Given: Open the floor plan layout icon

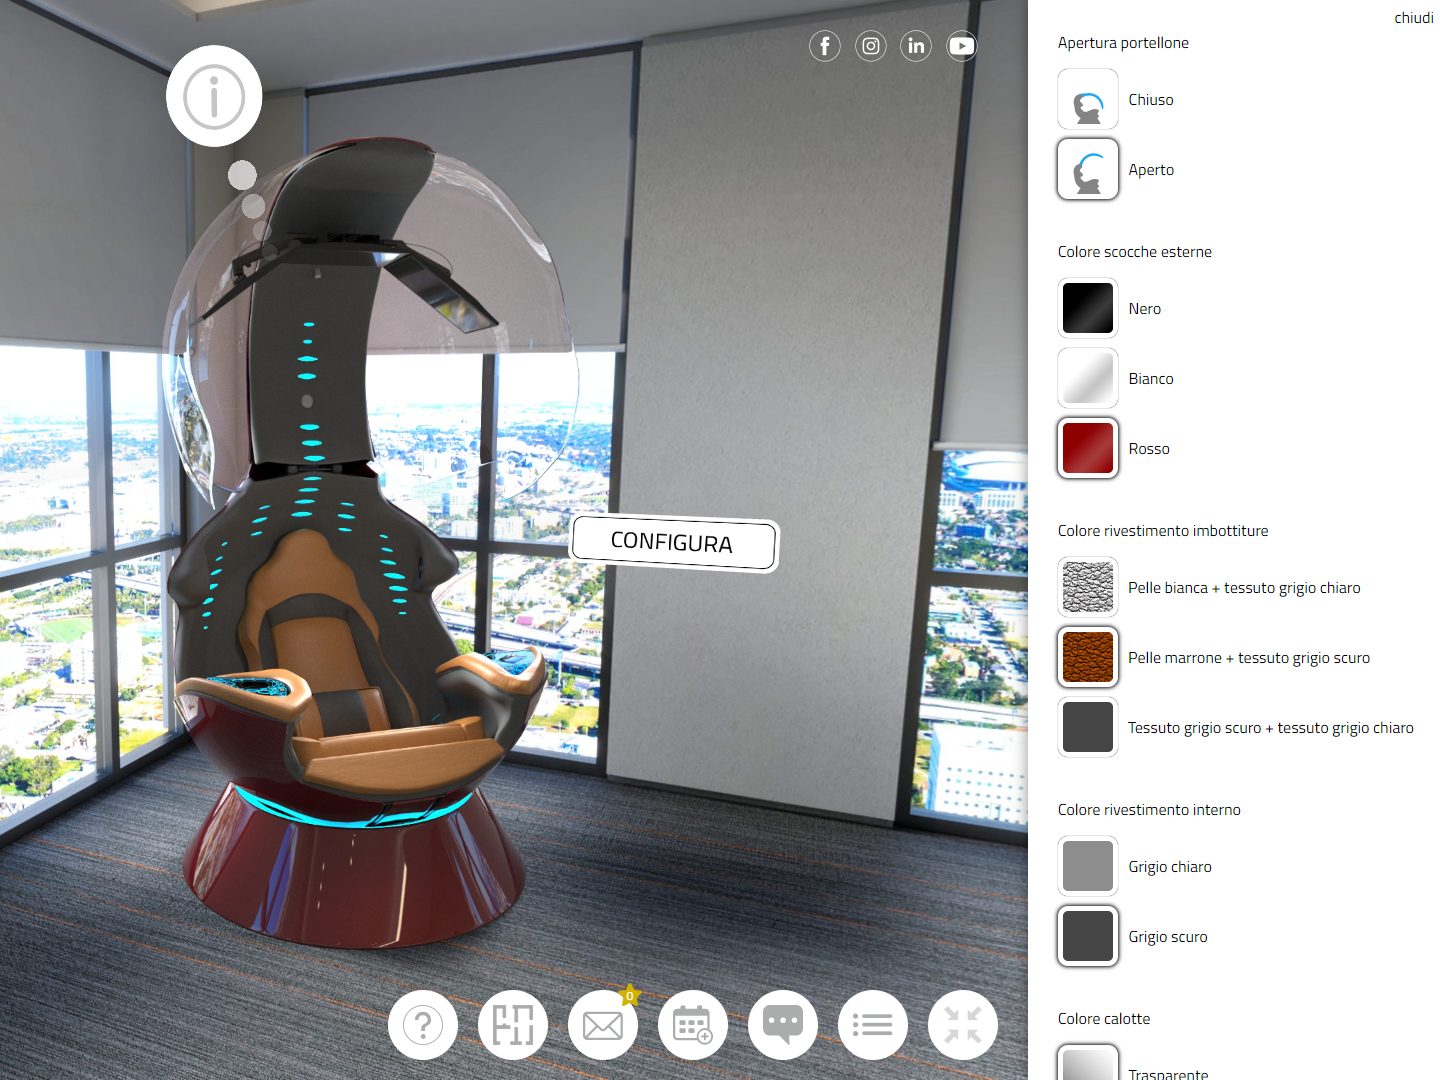Looking at the screenshot, I should (x=513, y=1025).
